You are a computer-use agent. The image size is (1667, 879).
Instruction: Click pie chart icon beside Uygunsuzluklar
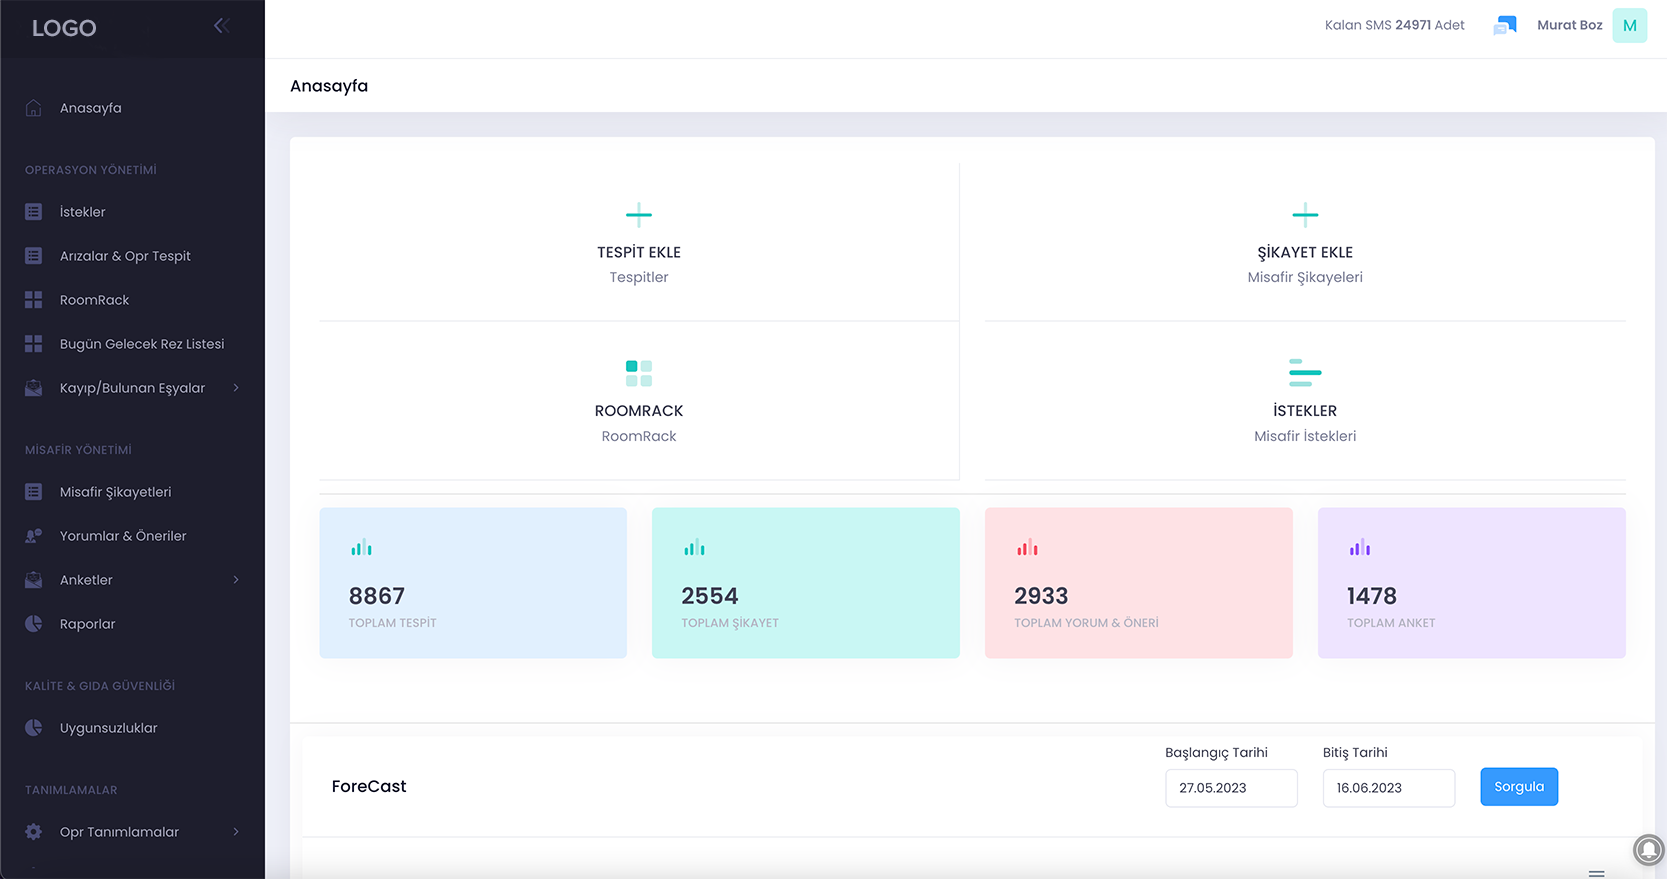click(x=33, y=728)
